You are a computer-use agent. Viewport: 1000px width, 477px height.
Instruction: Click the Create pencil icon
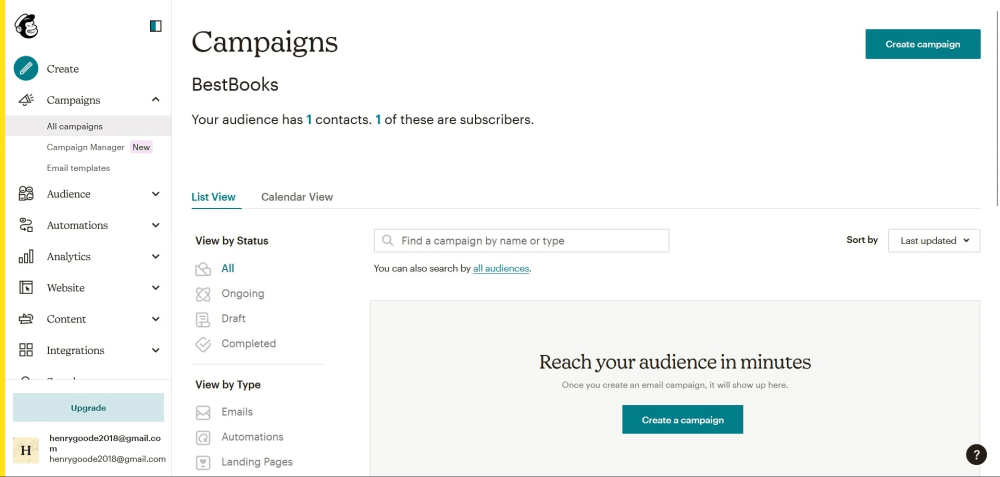coord(26,68)
